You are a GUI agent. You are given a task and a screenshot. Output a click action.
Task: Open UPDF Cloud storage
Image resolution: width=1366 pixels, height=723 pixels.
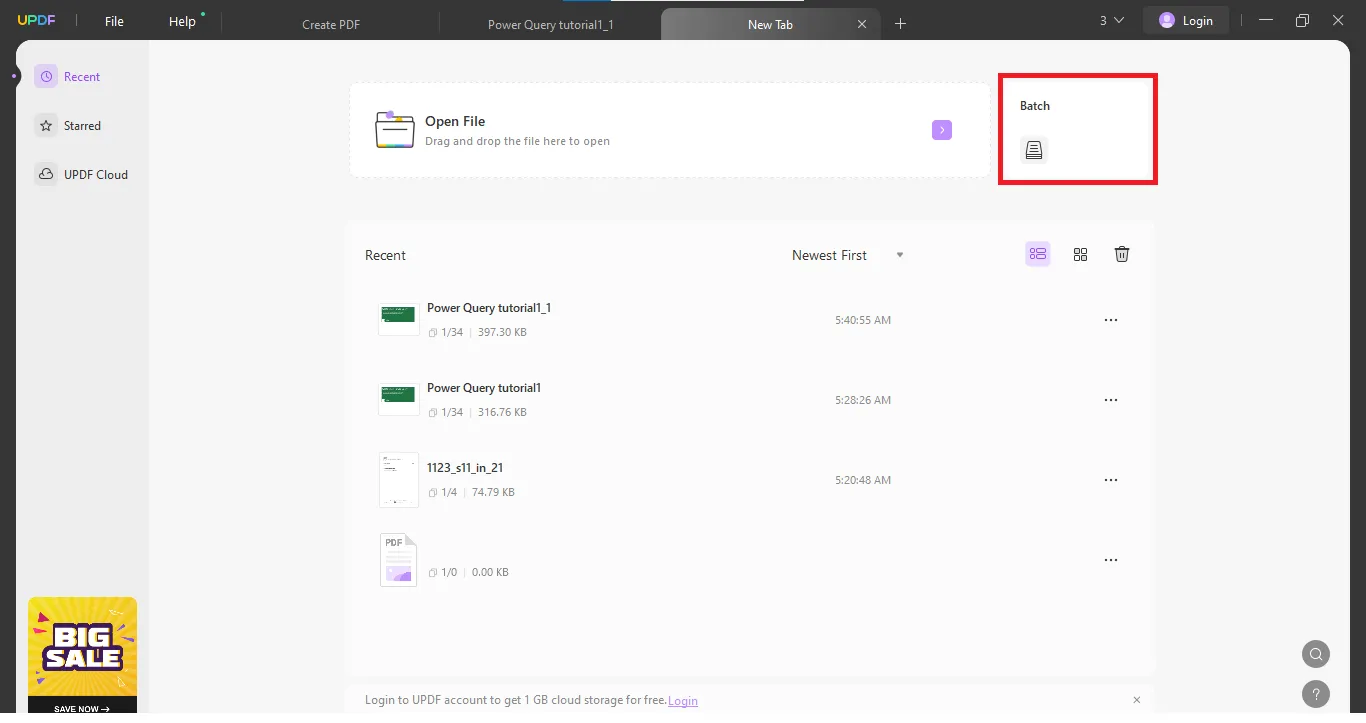tap(95, 174)
